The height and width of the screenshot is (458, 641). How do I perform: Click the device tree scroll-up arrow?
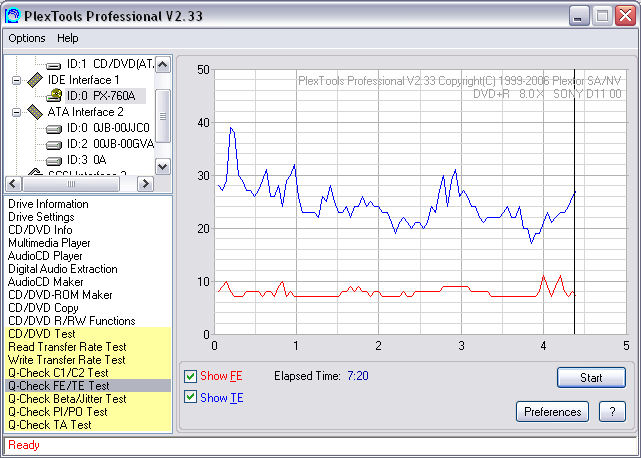163,64
